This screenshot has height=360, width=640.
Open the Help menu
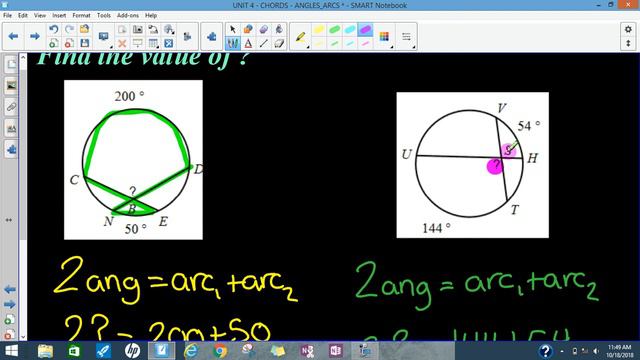tap(151, 15)
